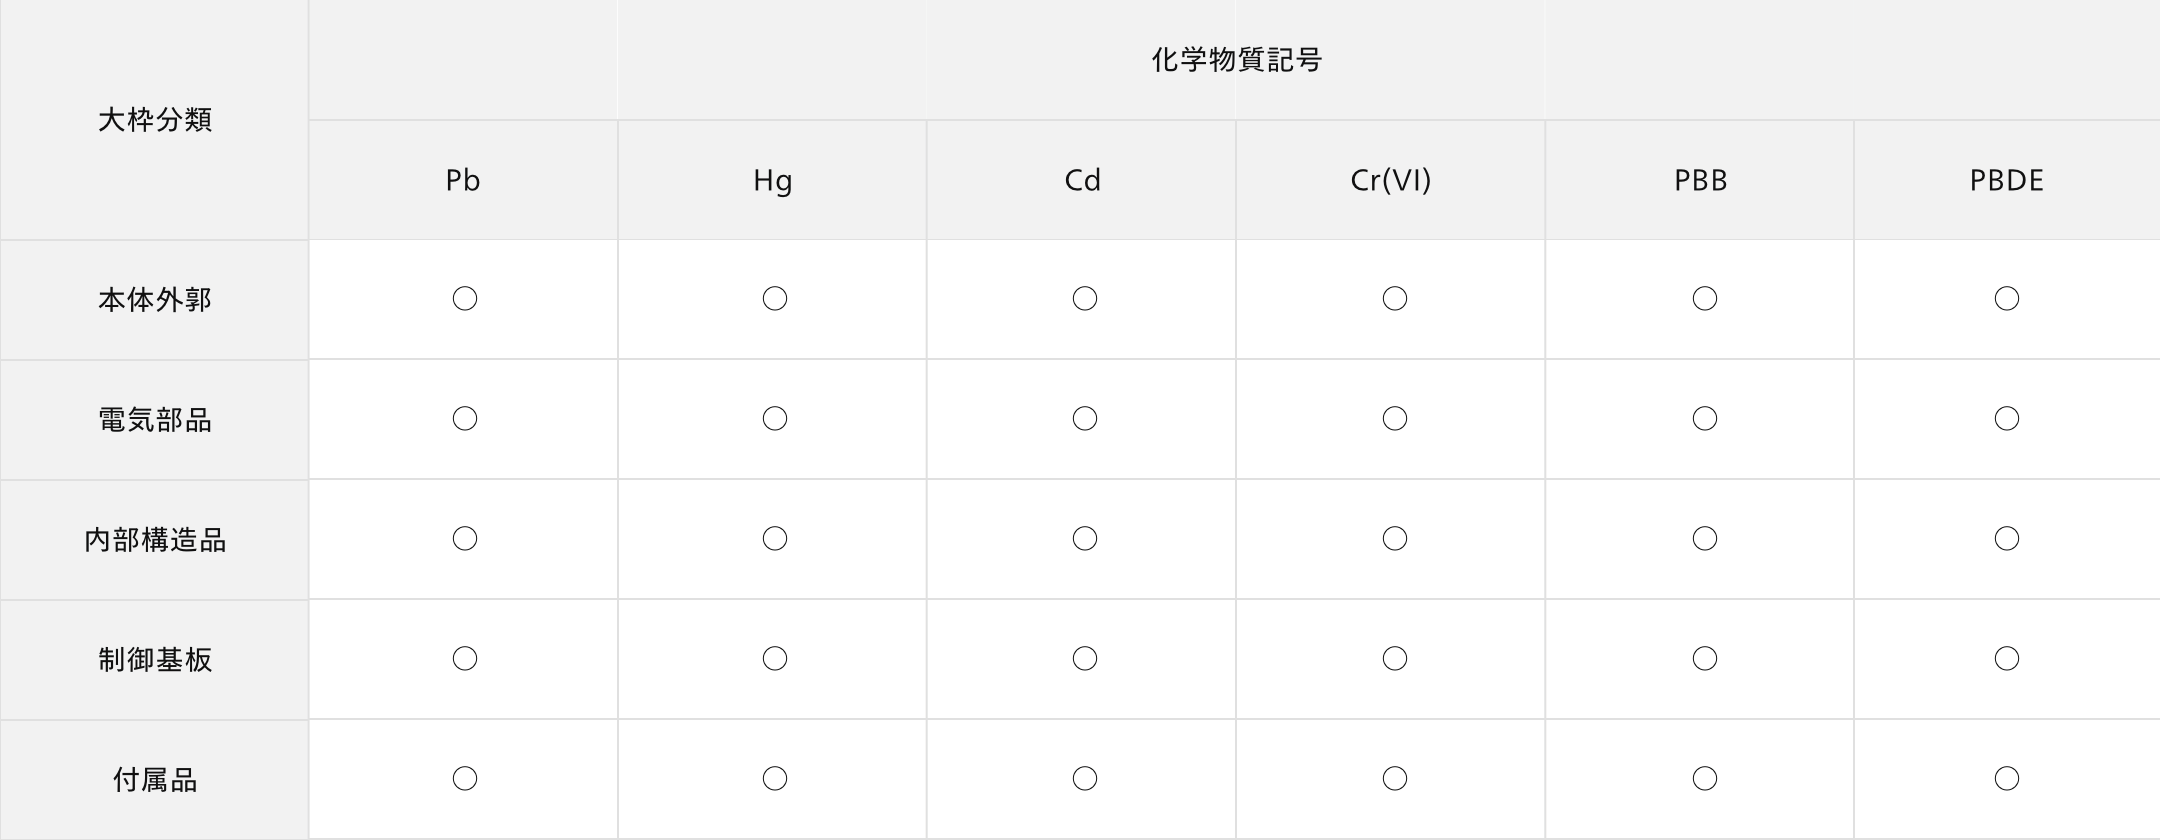Image resolution: width=2160 pixels, height=840 pixels.
Task: Select the 制御基板 row label
Action: pyautogui.click(x=154, y=660)
